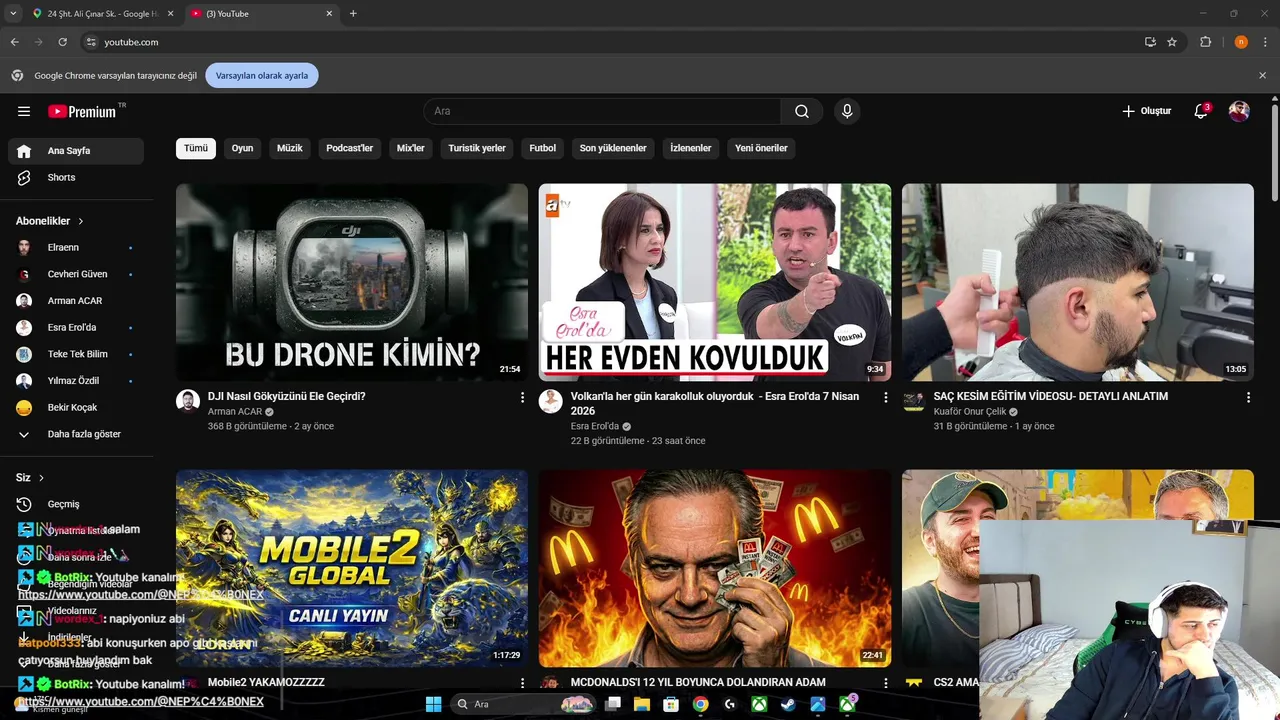The image size is (1280, 720).
Task: Open HER EVDEN KOVULDUK video thumbnail
Action: (715, 282)
